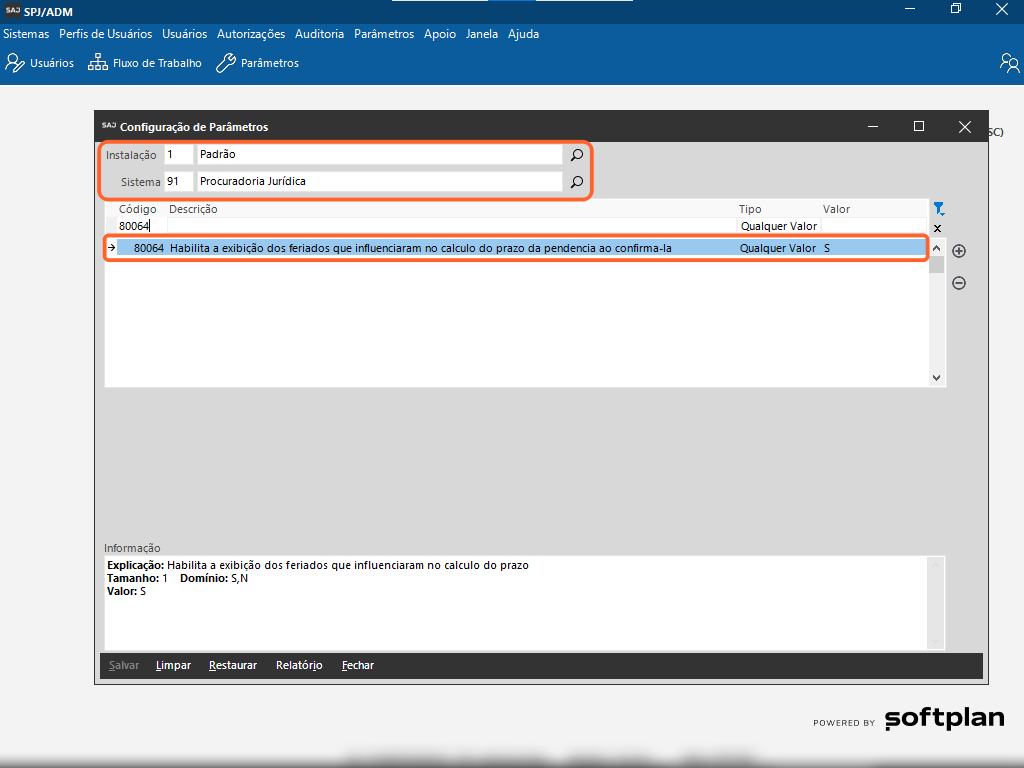Open the Auditoria menu

coord(319,34)
